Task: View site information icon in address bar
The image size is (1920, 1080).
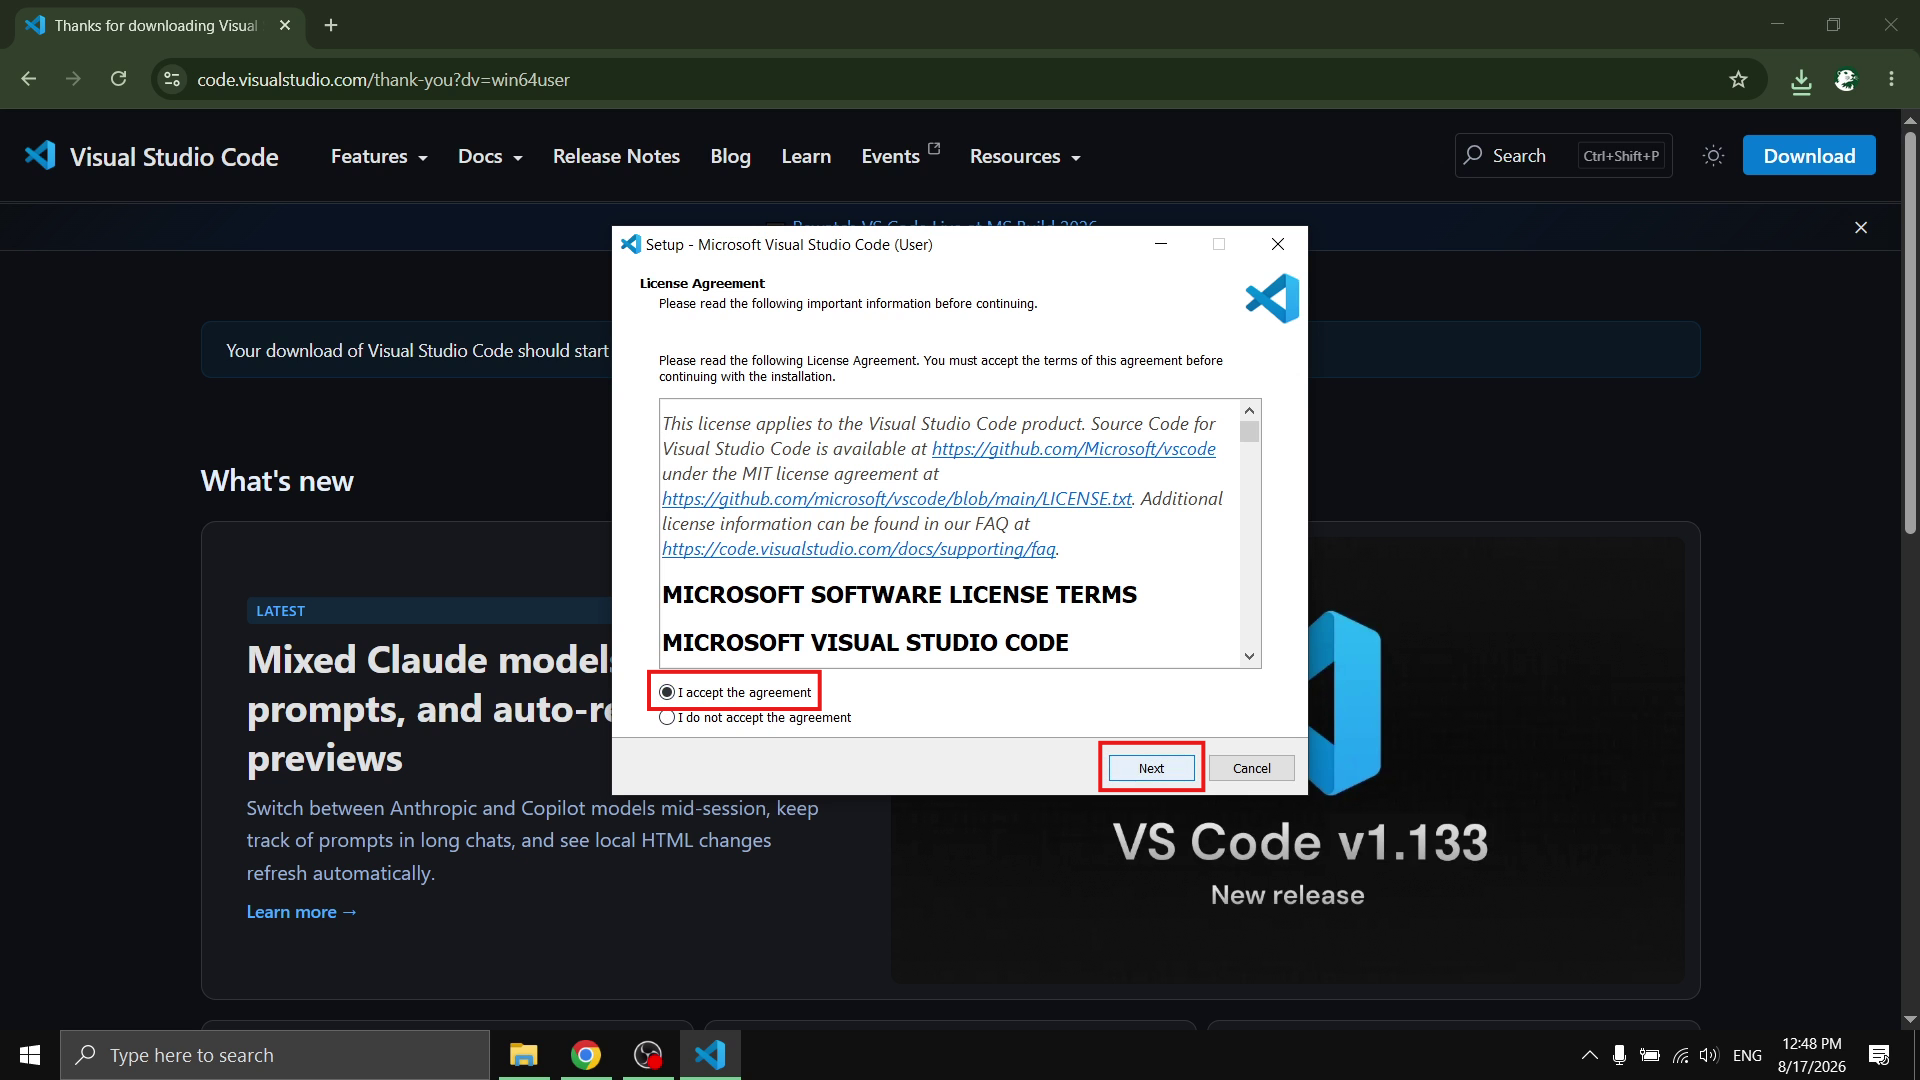Action: point(172,79)
